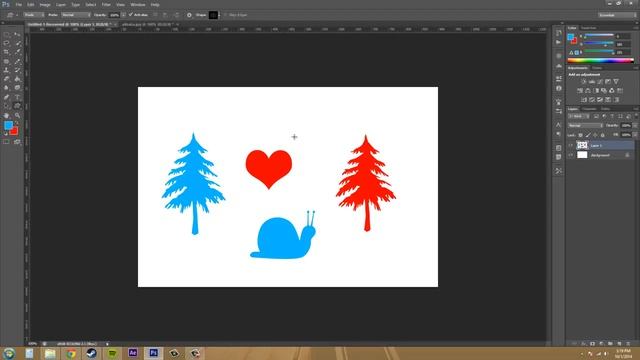Toggle the Anti-alias checkbox
This screenshot has height=360, width=640.
point(131,15)
